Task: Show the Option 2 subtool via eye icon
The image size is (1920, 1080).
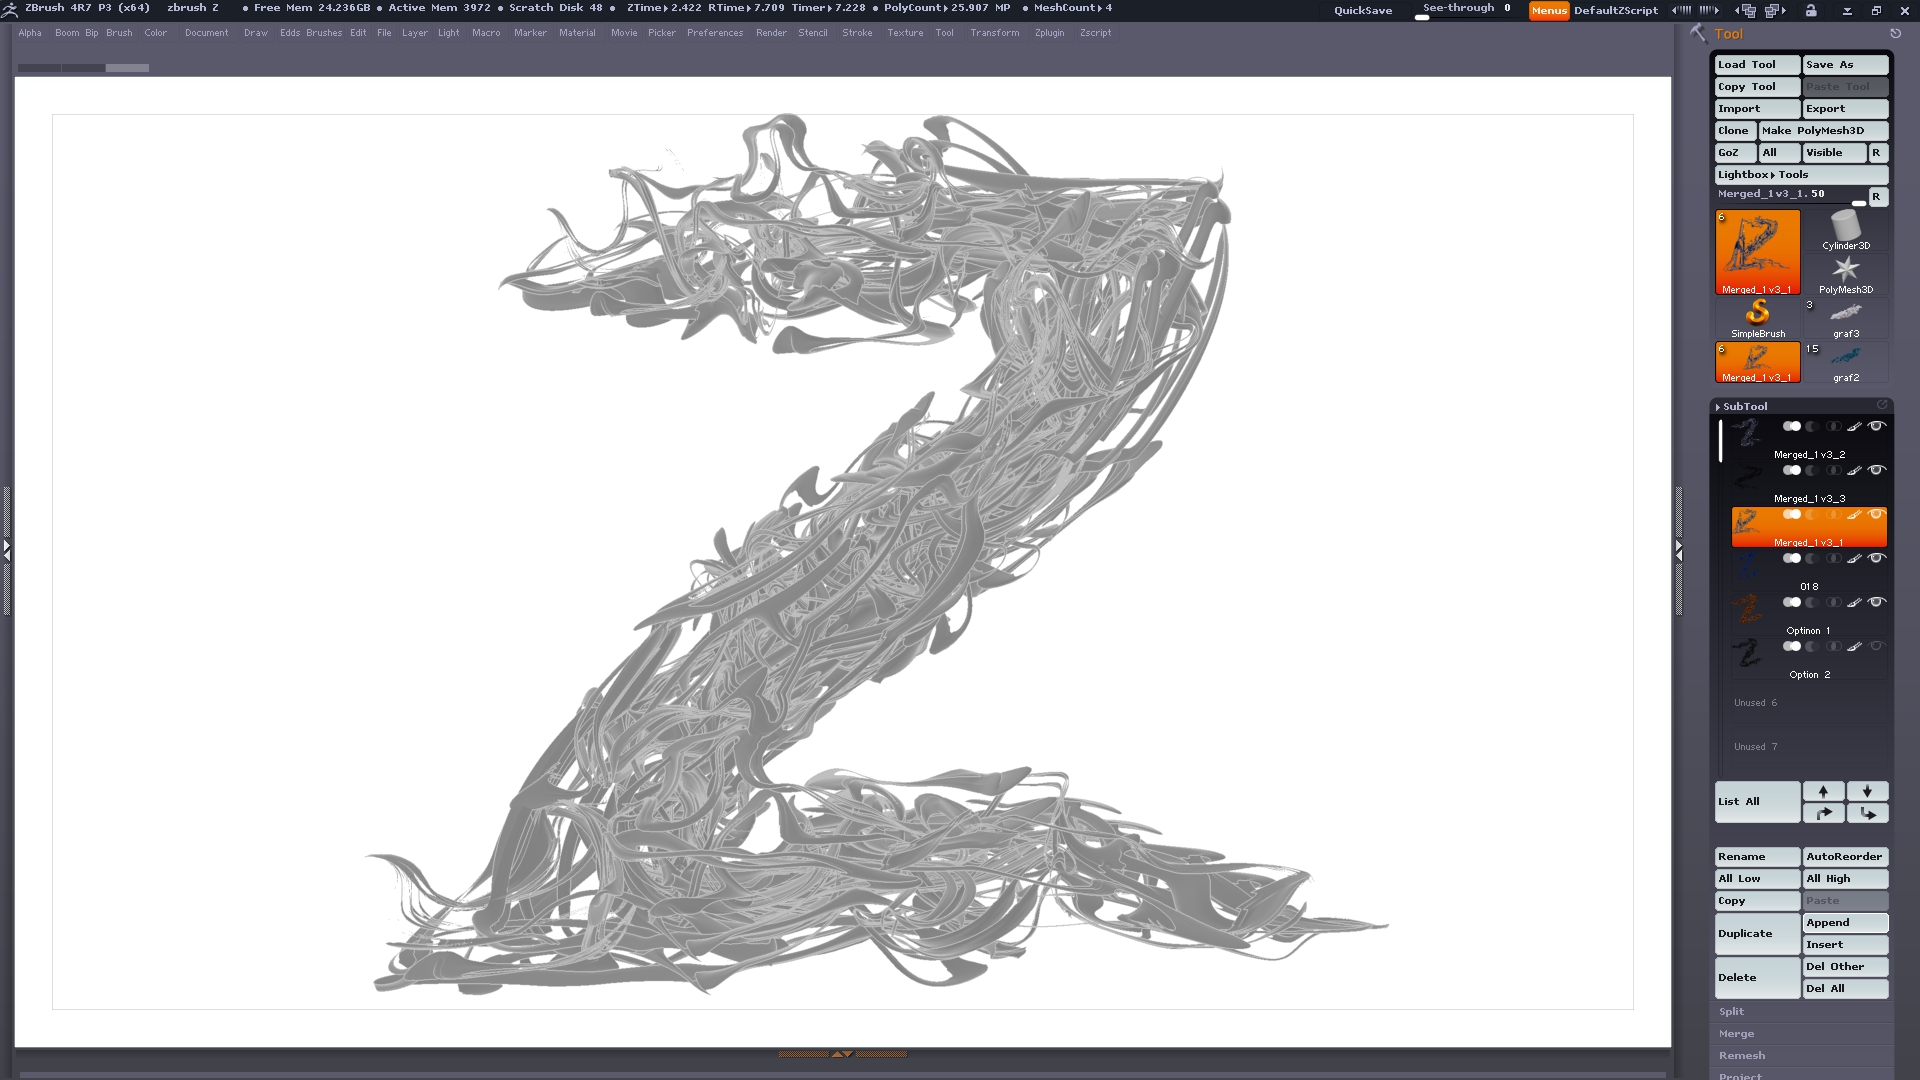Action: click(x=1877, y=647)
